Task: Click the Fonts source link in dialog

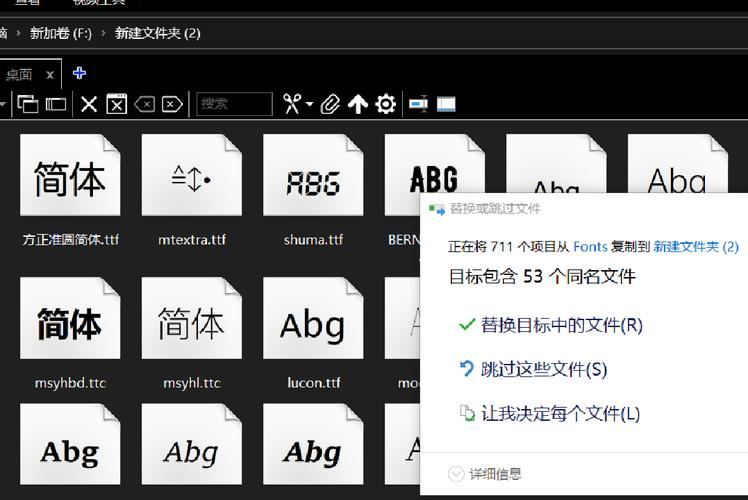Action: pyautogui.click(x=590, y=247)
